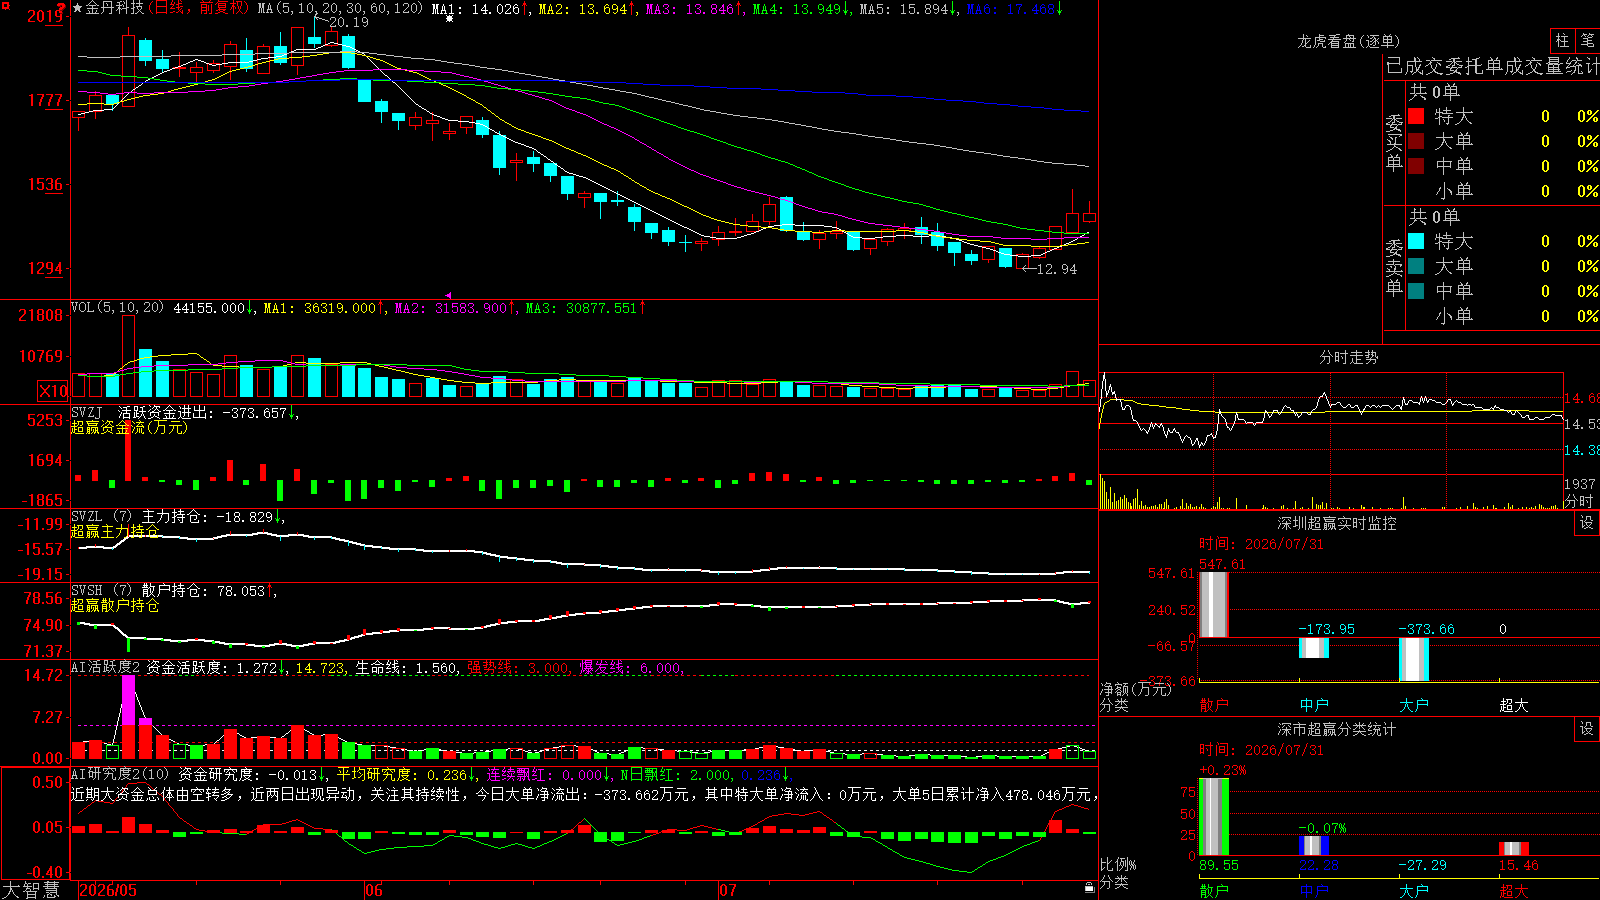This screenshot has width=1600, height=900.
Task: Click the 爆发线: 6.000 label
Action: 631,667
